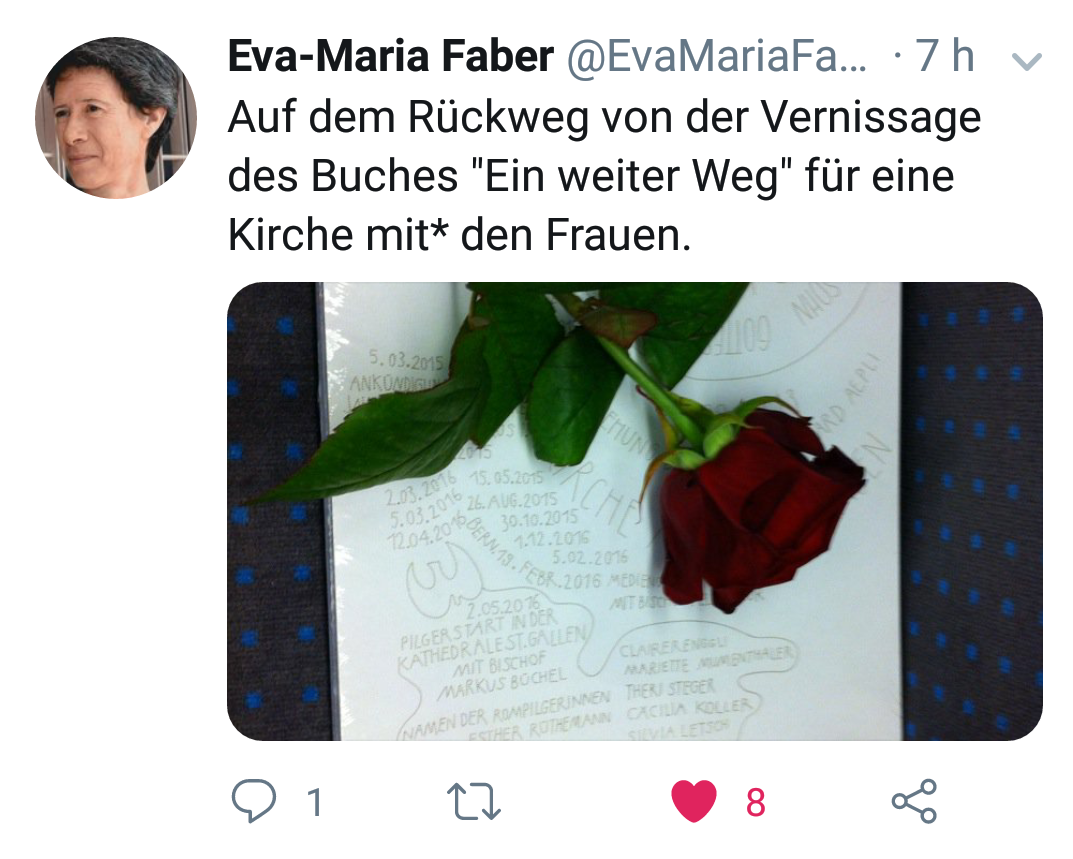
Task: Retweet this post using the retweet icon
Action: tap(474, 802)
